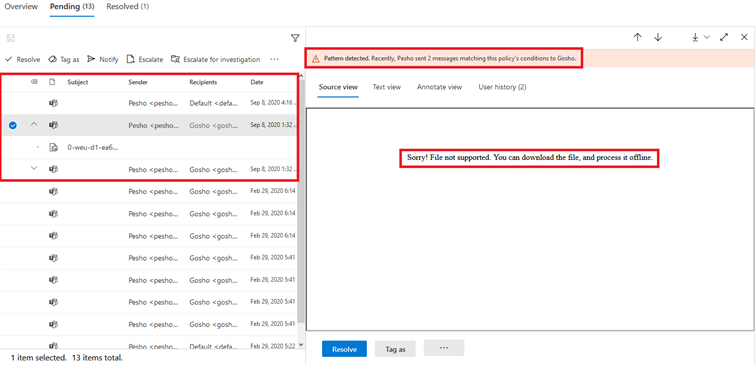
Task: Click the collapse-all icon in header row
Action: (34, 82)
